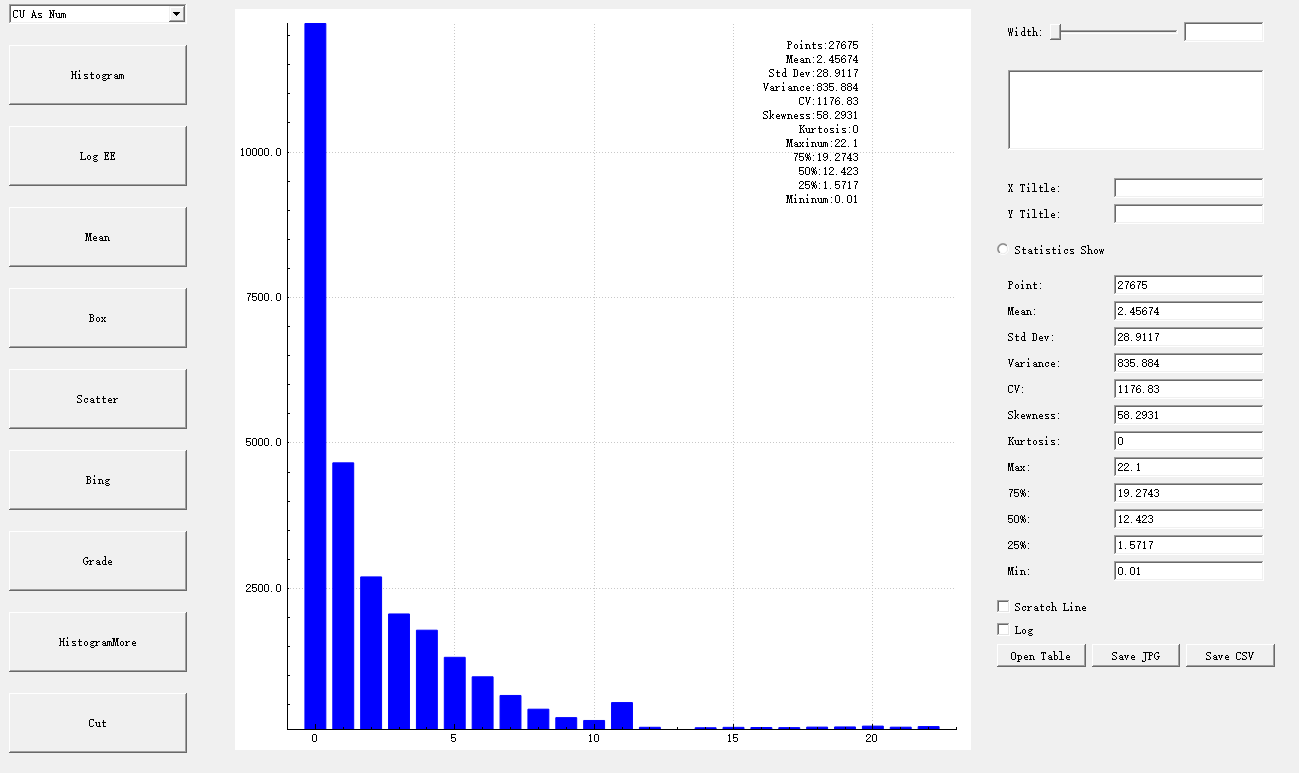Screen dimensions: 1299x773
Task: Focus the Y Tiltle text field
Action: point(1188,214)
